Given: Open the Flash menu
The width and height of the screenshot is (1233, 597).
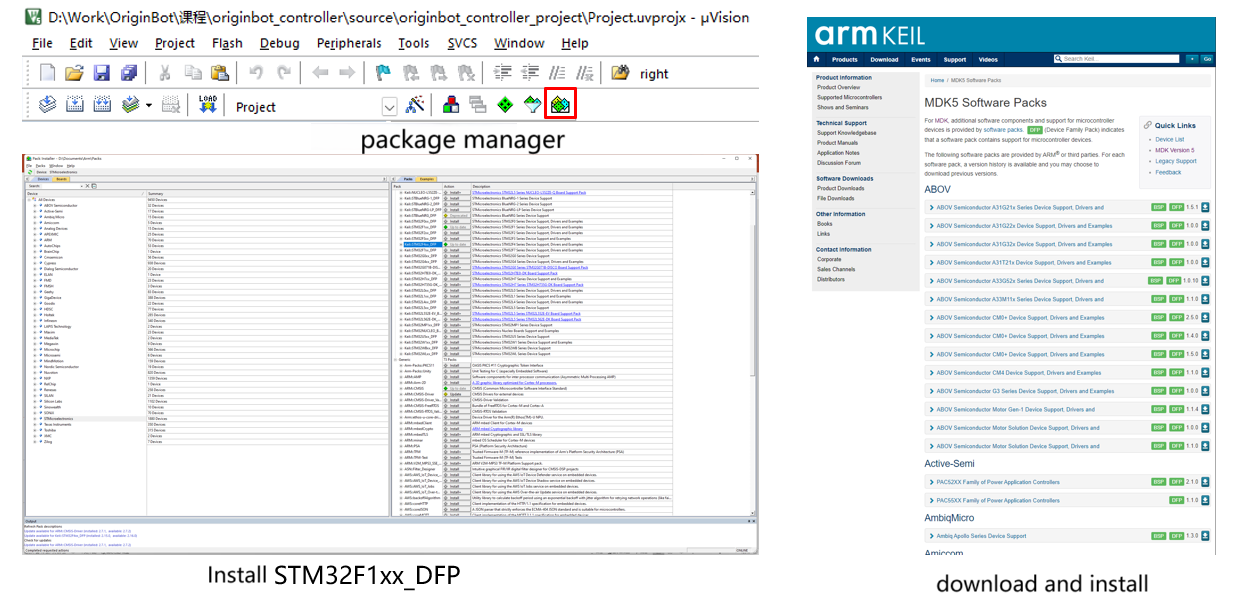Looking at the screenshot, I should [x=227, y=43].
